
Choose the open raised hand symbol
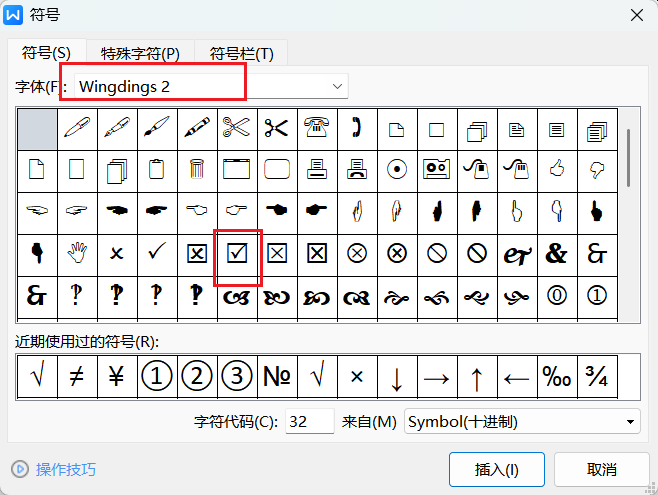click(77, 254)
